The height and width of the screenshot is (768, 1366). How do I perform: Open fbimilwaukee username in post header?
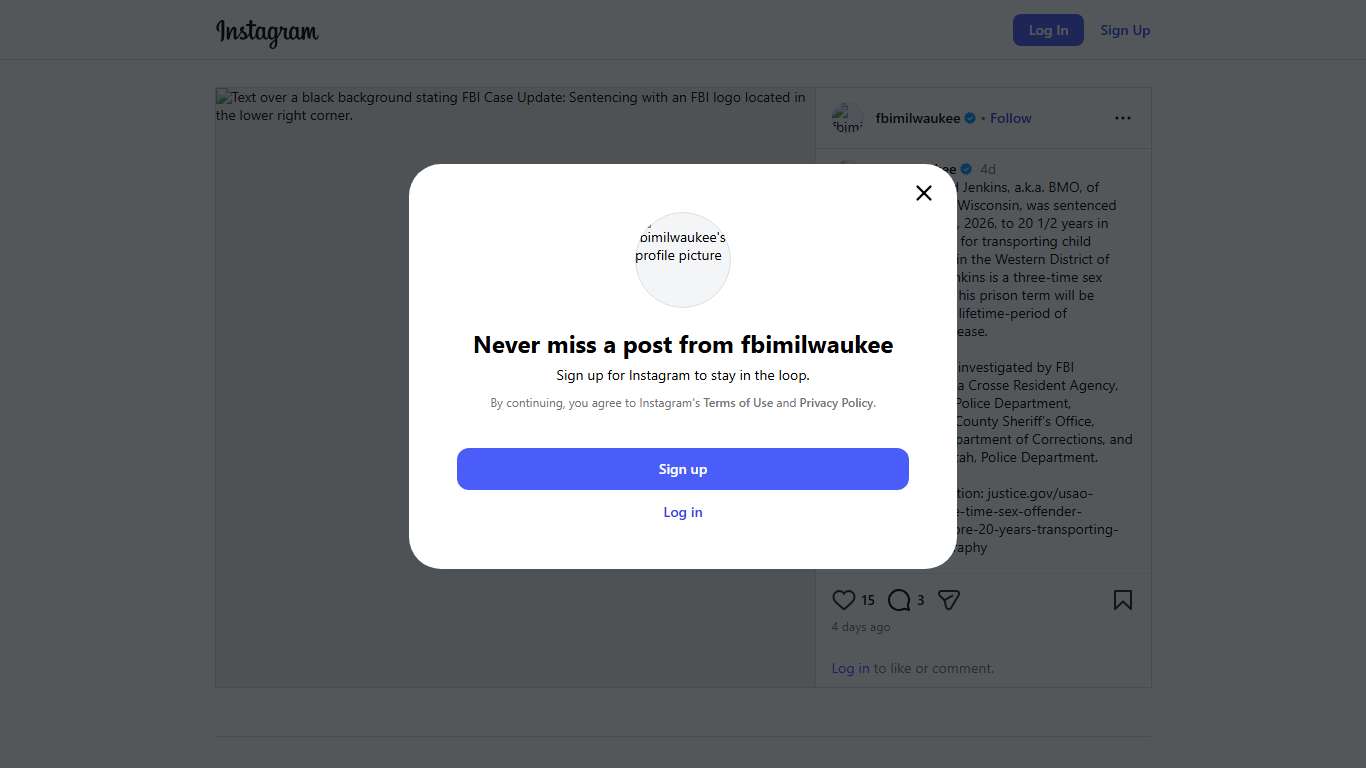(917, 118)
